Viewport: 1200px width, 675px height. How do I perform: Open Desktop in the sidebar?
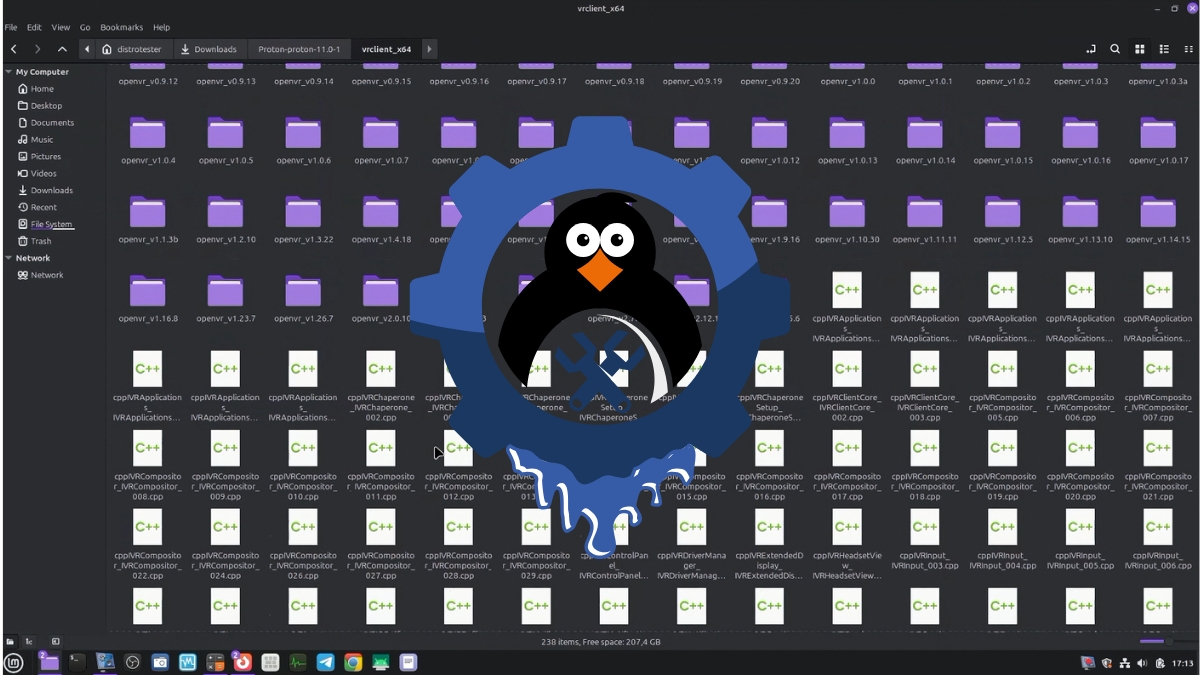[46, 106]
